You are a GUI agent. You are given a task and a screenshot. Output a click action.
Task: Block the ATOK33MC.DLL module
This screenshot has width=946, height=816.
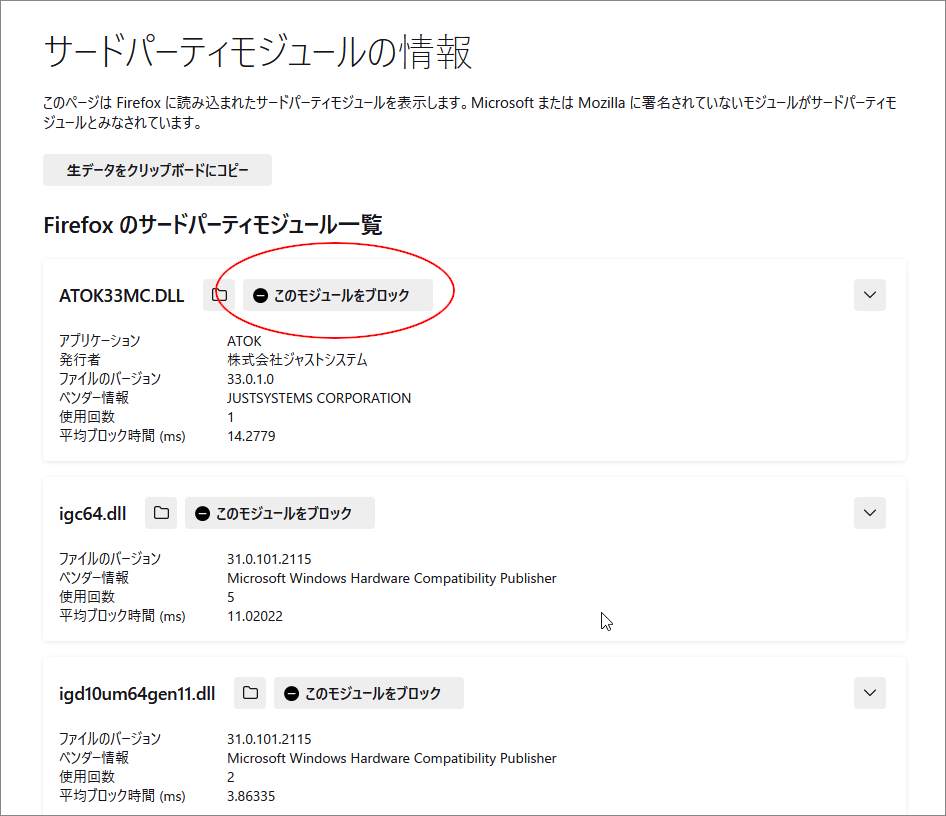pos(338,295)
